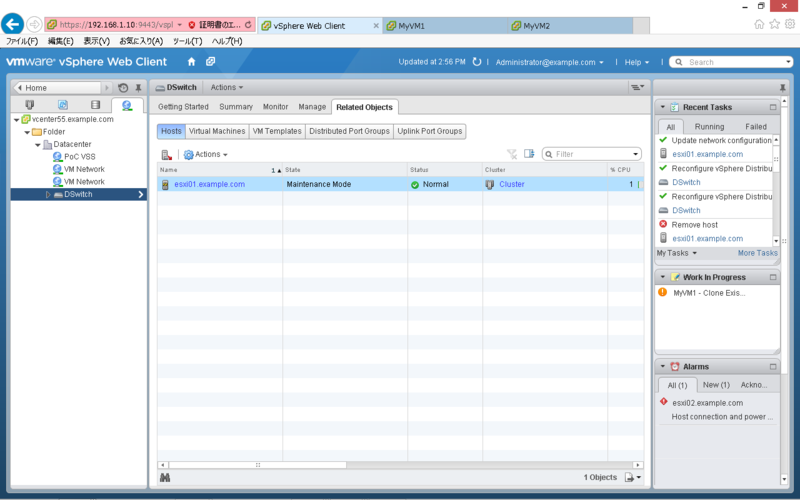This screenshot has width=800, height=500.
Task: Open the My Tasks dropdown
Action: click(677, 253)
